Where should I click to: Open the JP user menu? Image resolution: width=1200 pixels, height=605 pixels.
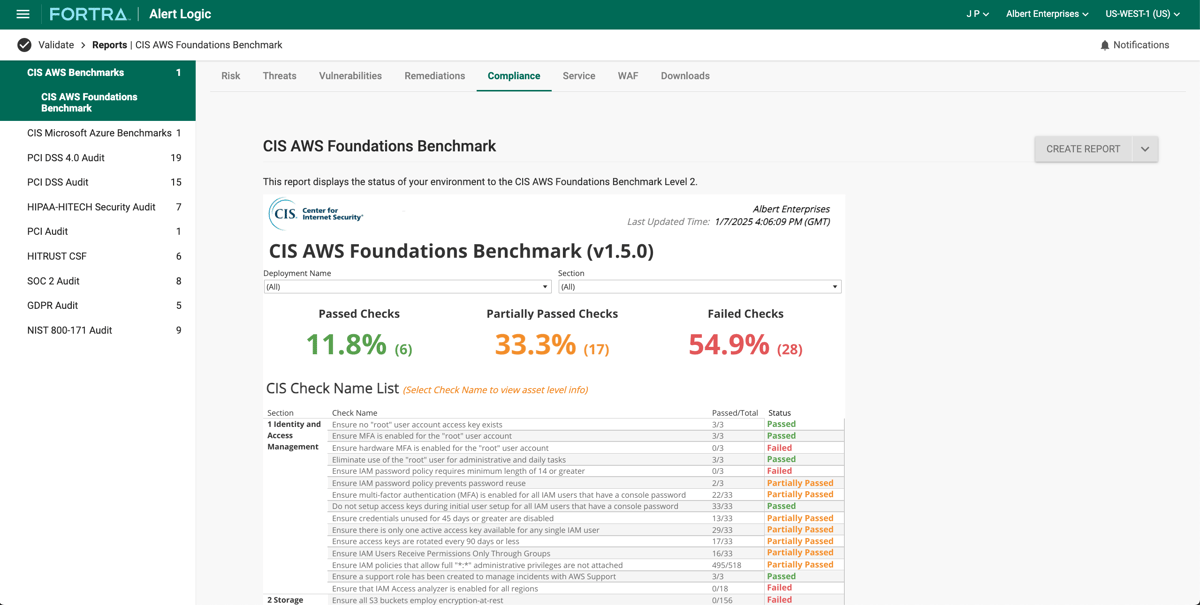(x=977, y=15)
